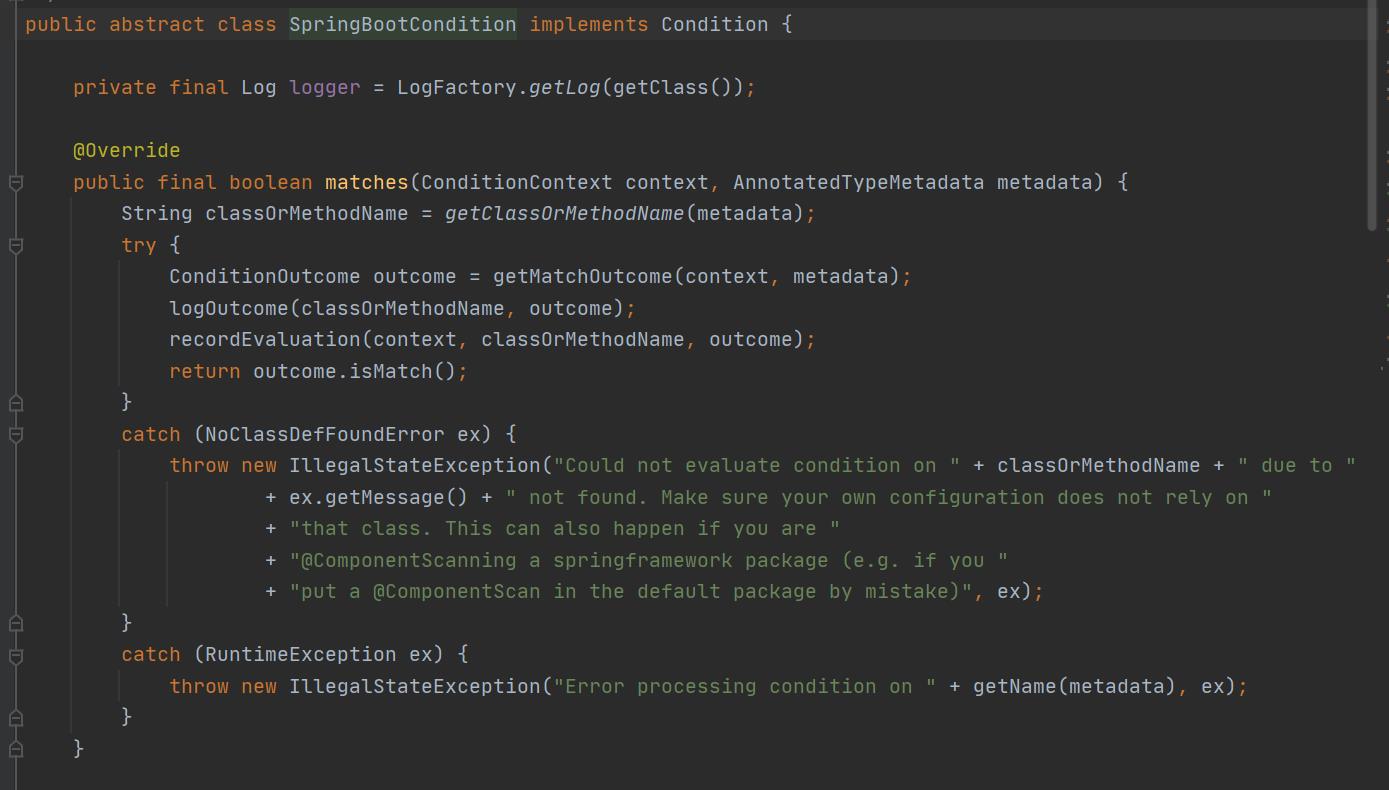The height and width of the screenshot is (790, 1389).
Task: Fold marker at RuntimeException catch closing brace
Action: coord(16,717)
